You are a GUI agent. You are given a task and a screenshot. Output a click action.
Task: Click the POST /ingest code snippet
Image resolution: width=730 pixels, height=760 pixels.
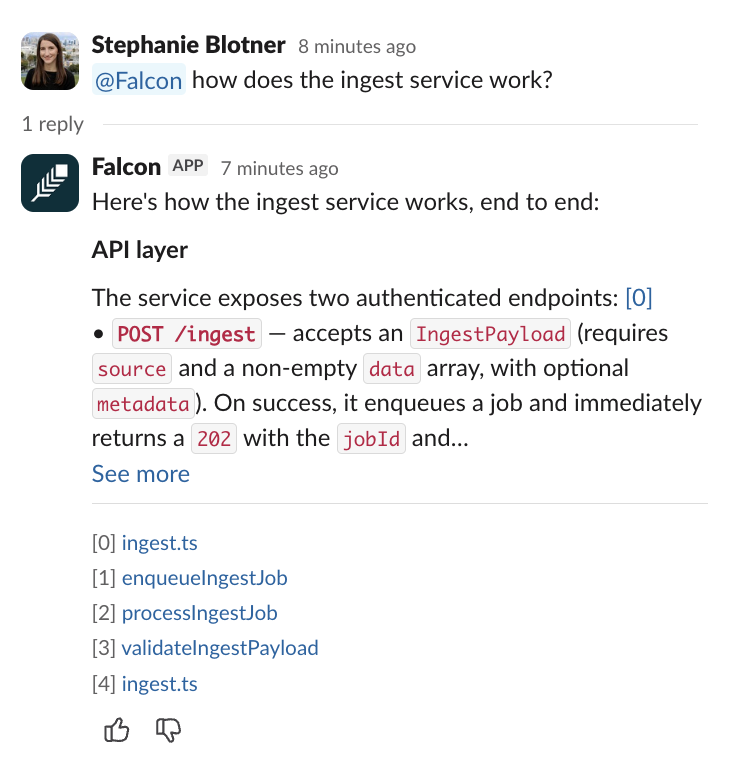click(187, 333)
